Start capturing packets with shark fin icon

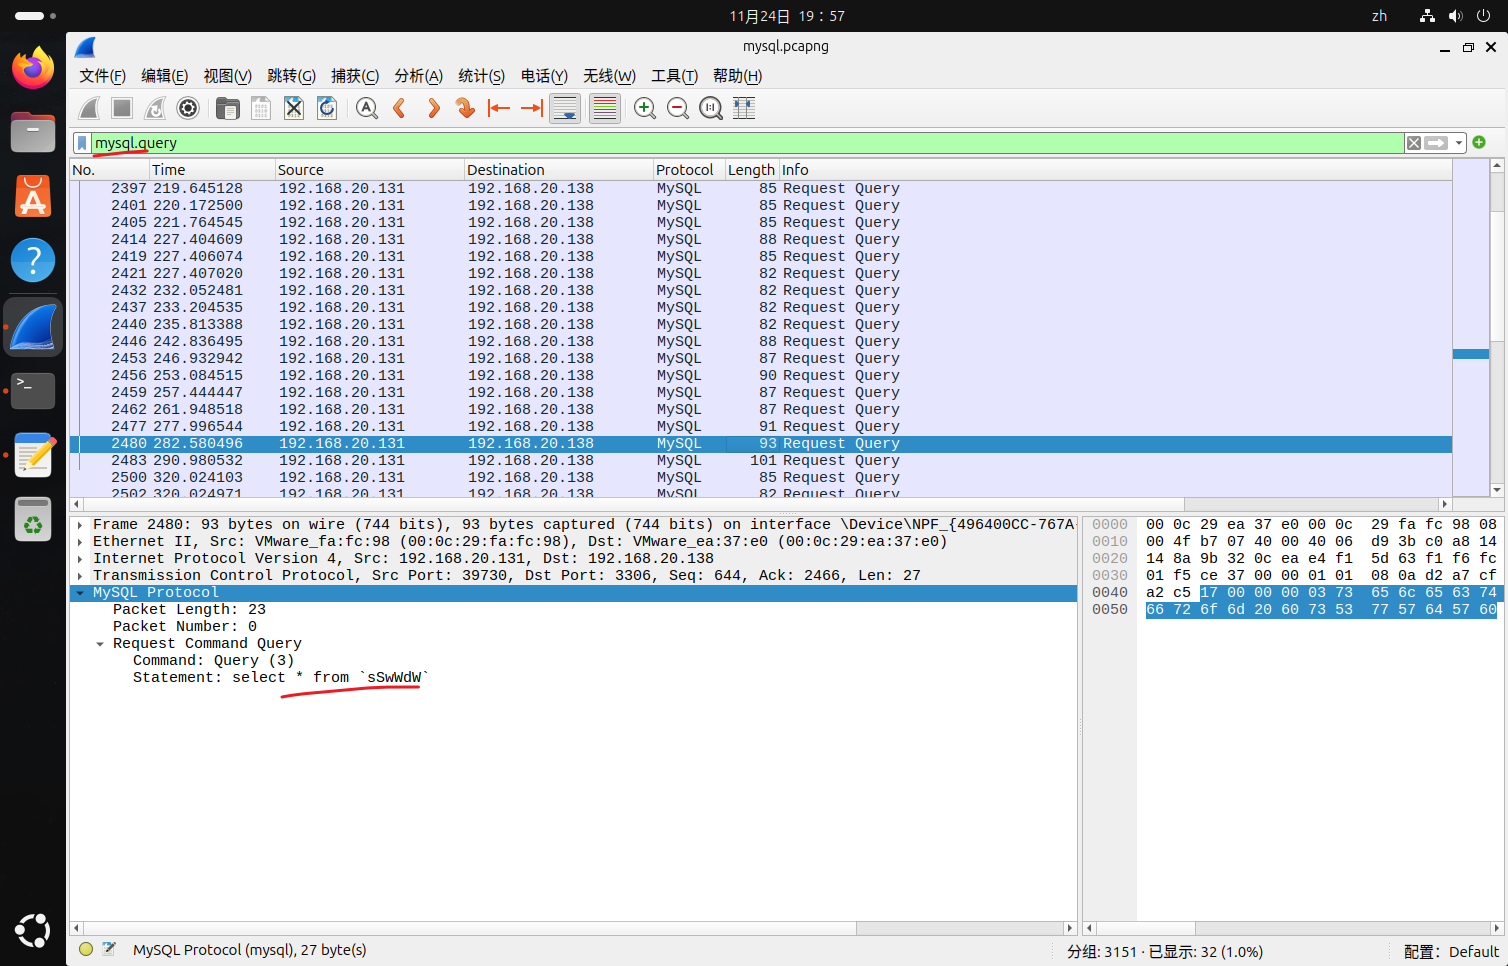90,108
